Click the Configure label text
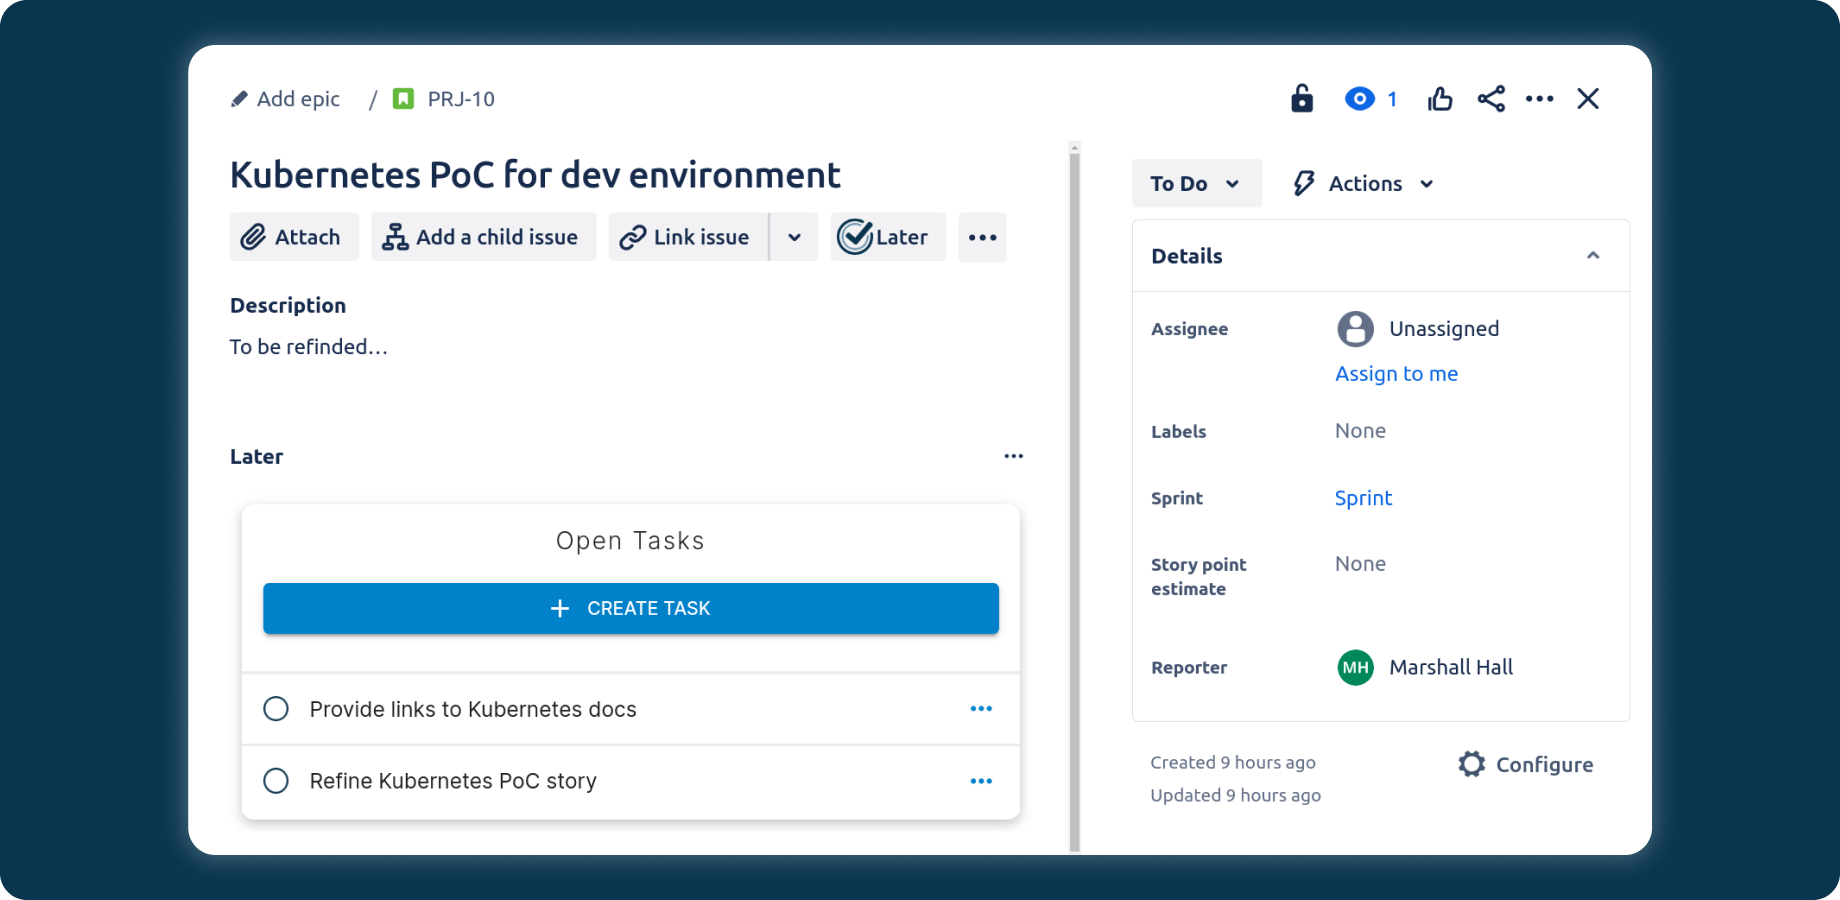The image size is (1840, 900). (1544, 765)
